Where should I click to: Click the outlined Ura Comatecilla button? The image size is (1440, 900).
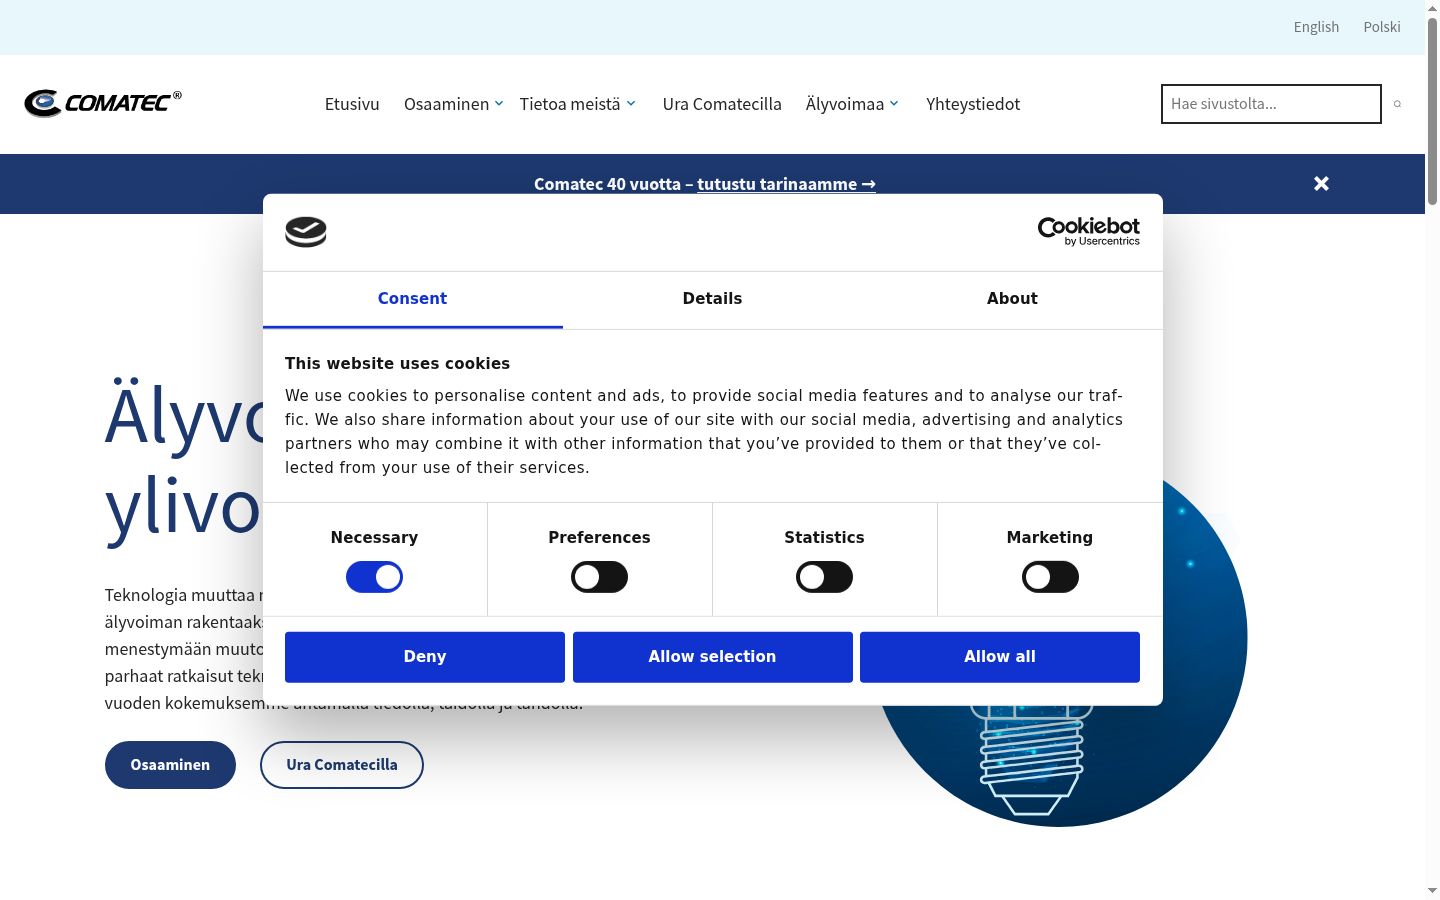coord(342,765)
